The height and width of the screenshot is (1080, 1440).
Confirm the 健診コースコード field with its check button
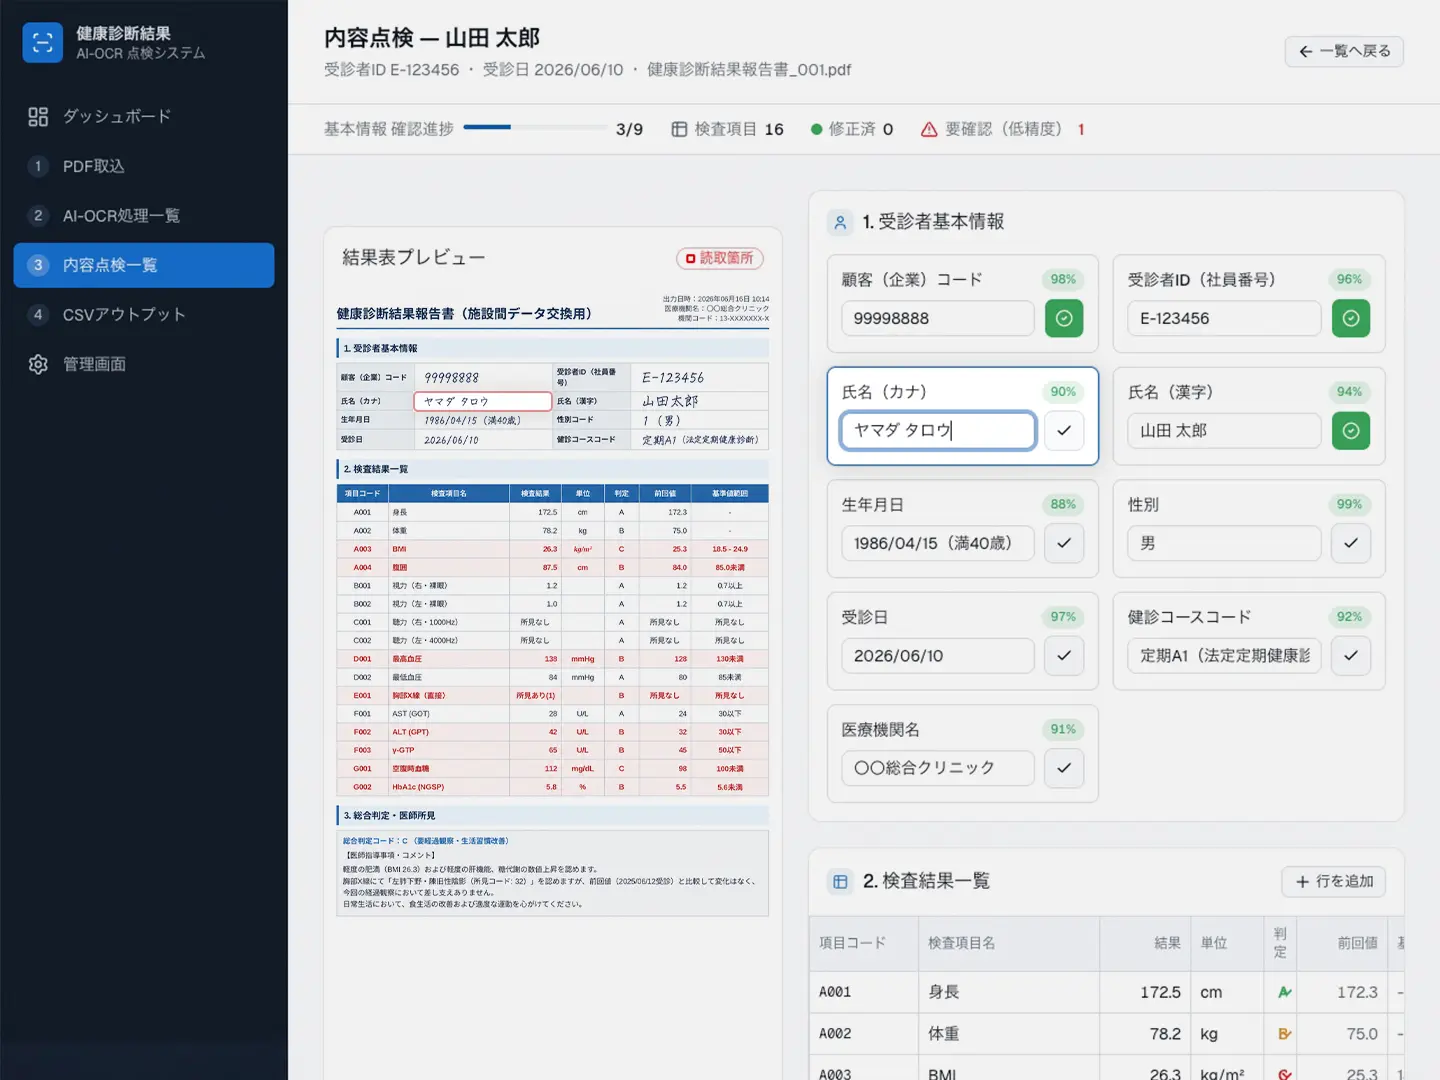(1351, 656)
